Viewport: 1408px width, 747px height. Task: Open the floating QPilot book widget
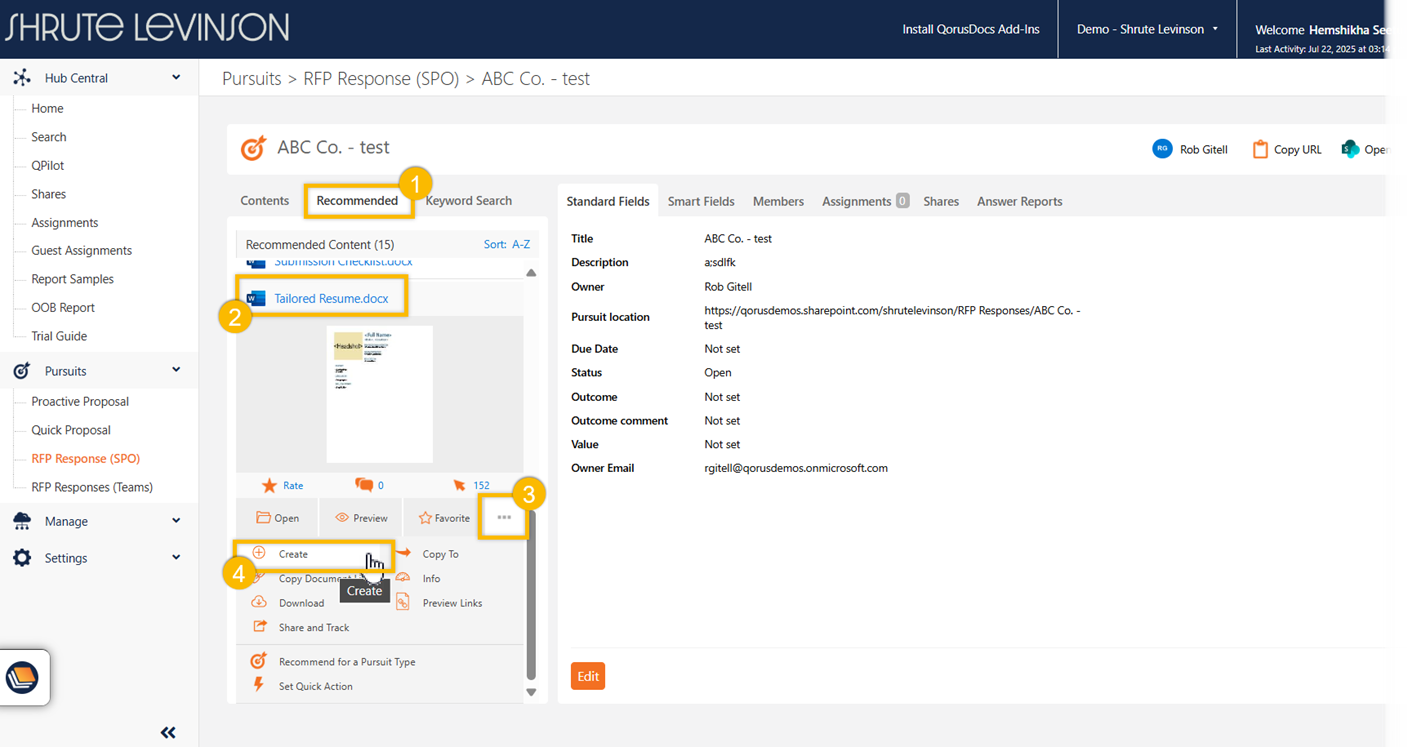(24, 678)
